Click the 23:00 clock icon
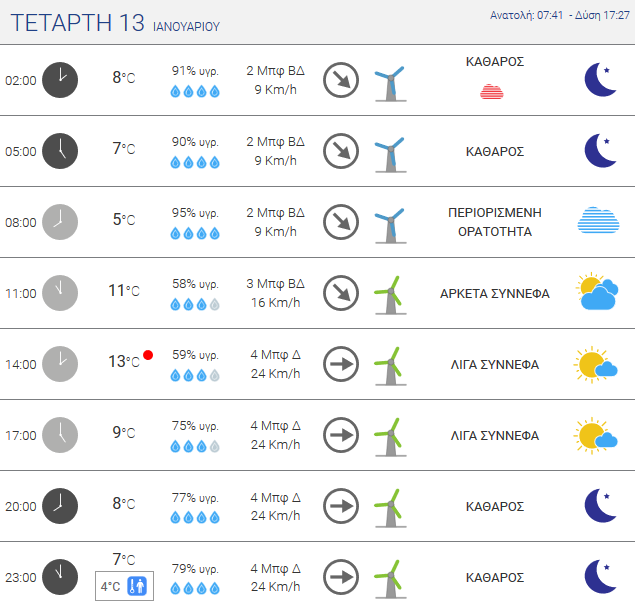This screenshot has width=635, height=611. click(x=60, y=577)
